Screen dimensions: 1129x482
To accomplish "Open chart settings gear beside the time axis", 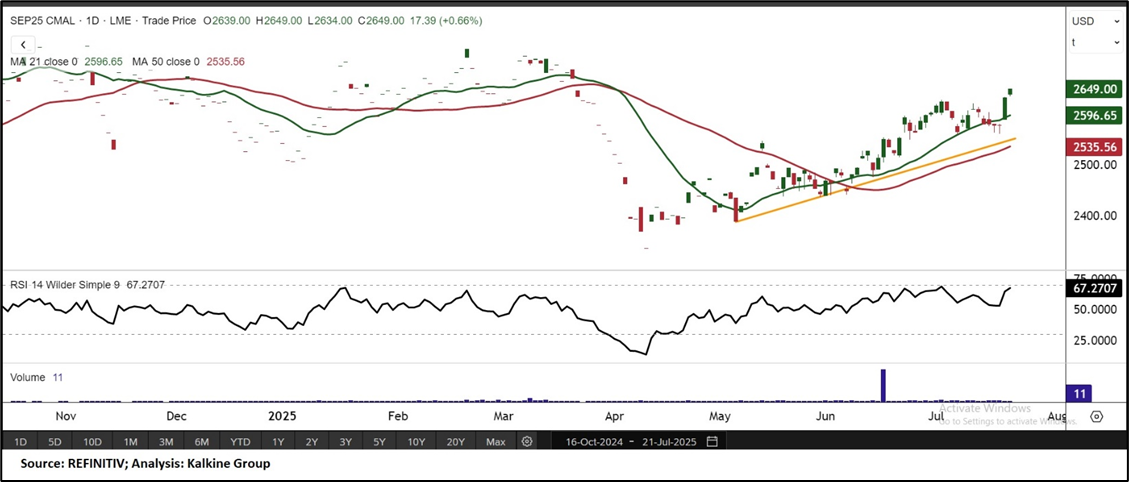I will click(1097, 416).
